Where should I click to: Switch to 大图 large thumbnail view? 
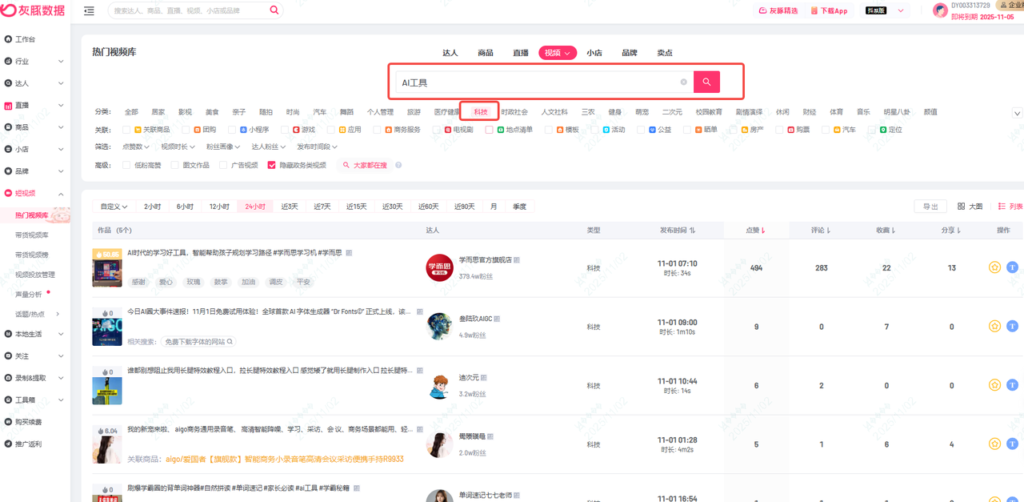[969, 206]
